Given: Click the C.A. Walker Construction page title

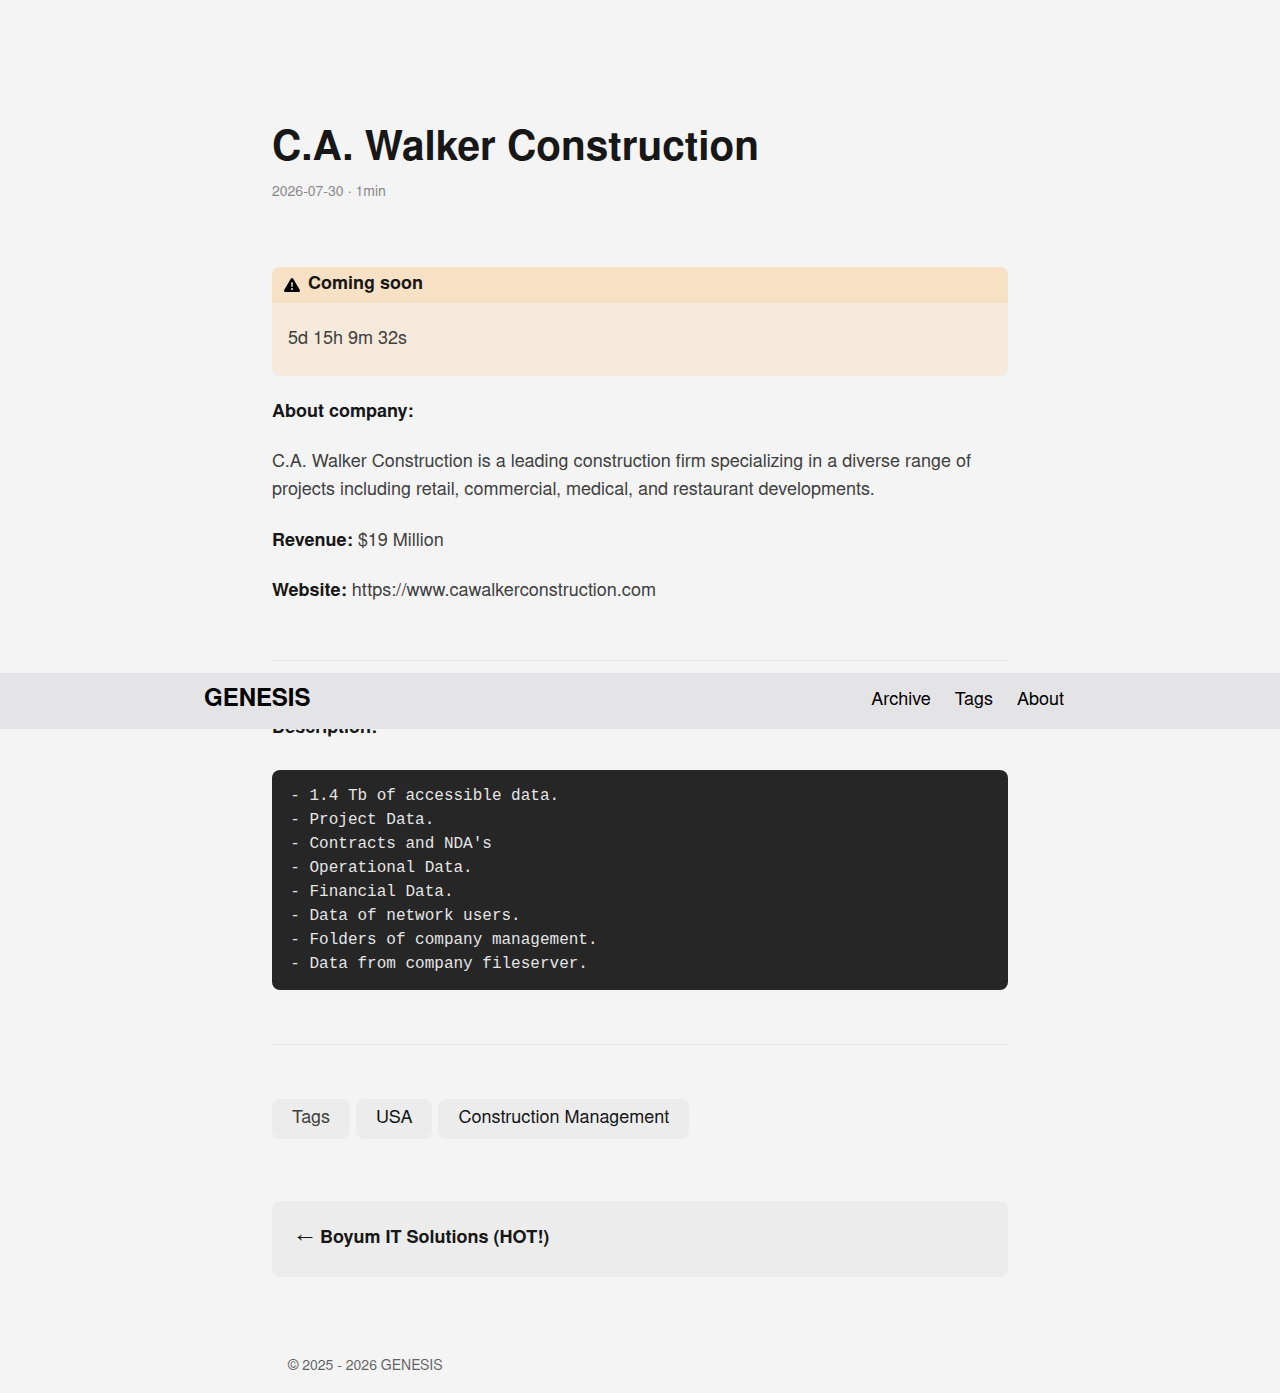Looking at the screenshot, I should point(515,146).
